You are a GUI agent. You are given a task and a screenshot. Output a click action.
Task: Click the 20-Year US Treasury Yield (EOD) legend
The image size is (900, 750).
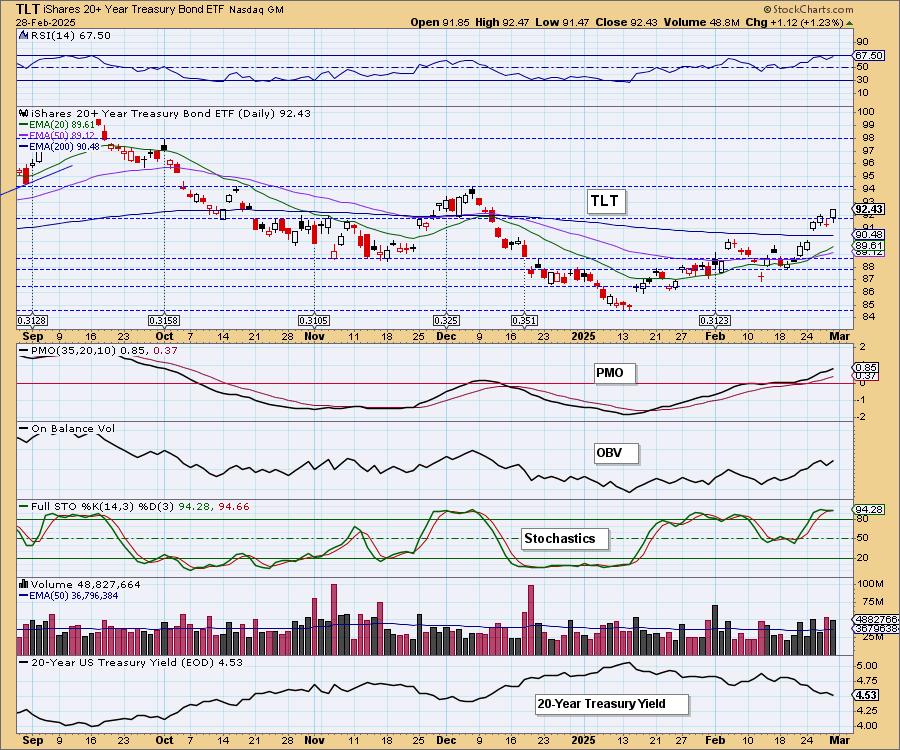(x=137, y=662)
